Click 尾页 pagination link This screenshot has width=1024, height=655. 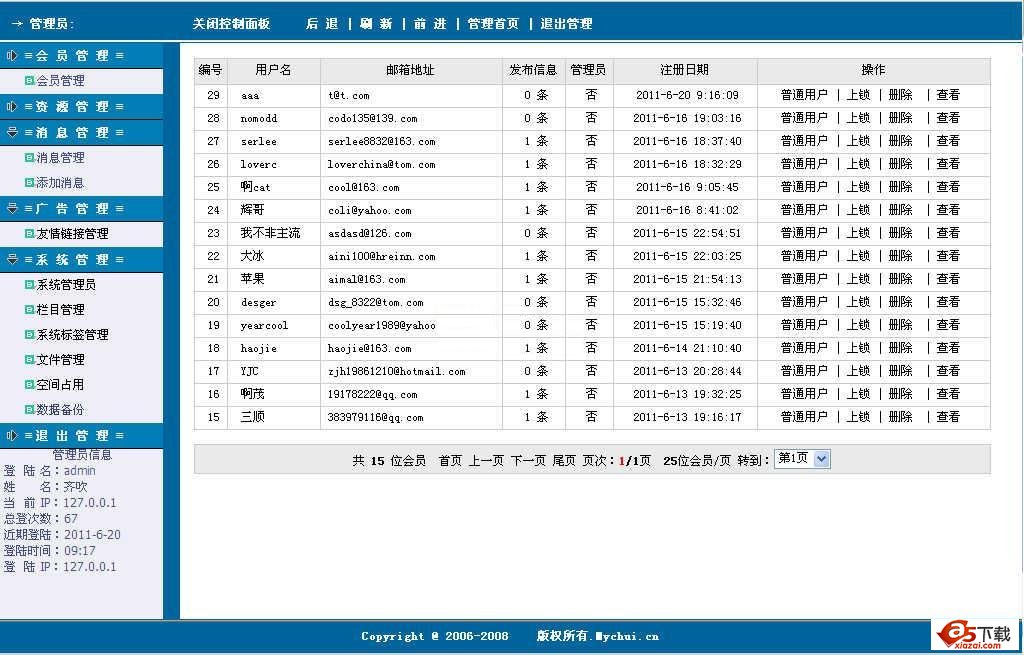[x=564, y=460]
